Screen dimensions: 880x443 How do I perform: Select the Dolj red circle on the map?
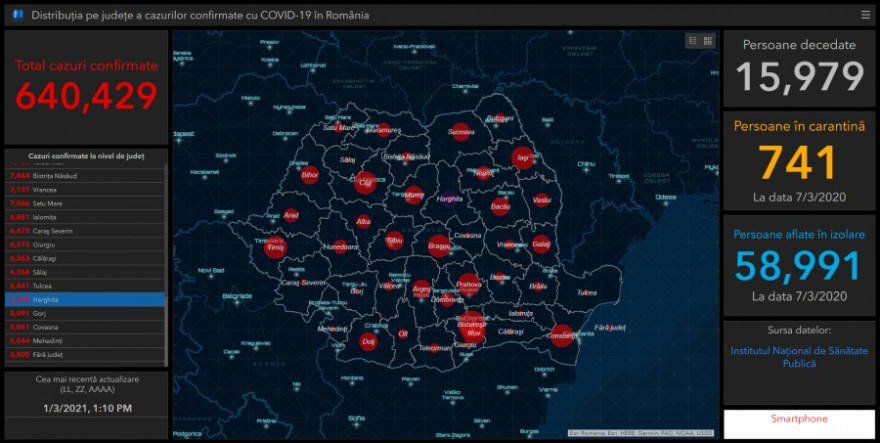coord(368,342)
